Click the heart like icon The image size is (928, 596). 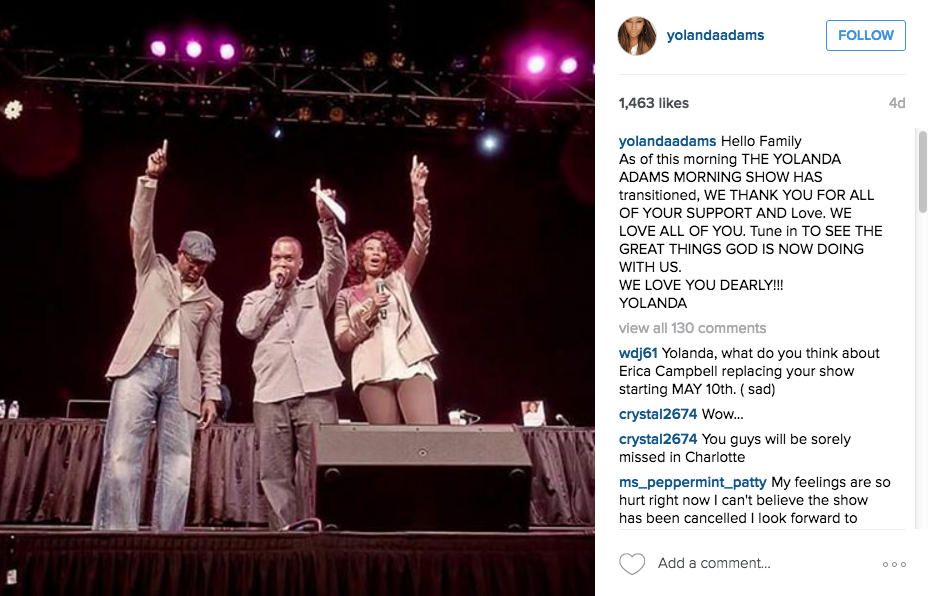pyautogui.click(x=631, y=563)
